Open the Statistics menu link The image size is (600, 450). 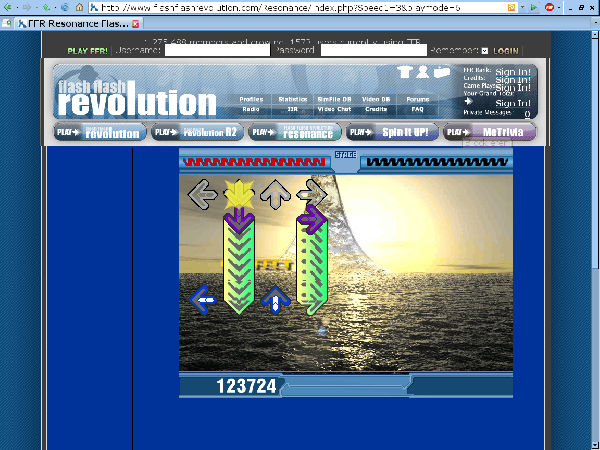[x=292, y=100]
